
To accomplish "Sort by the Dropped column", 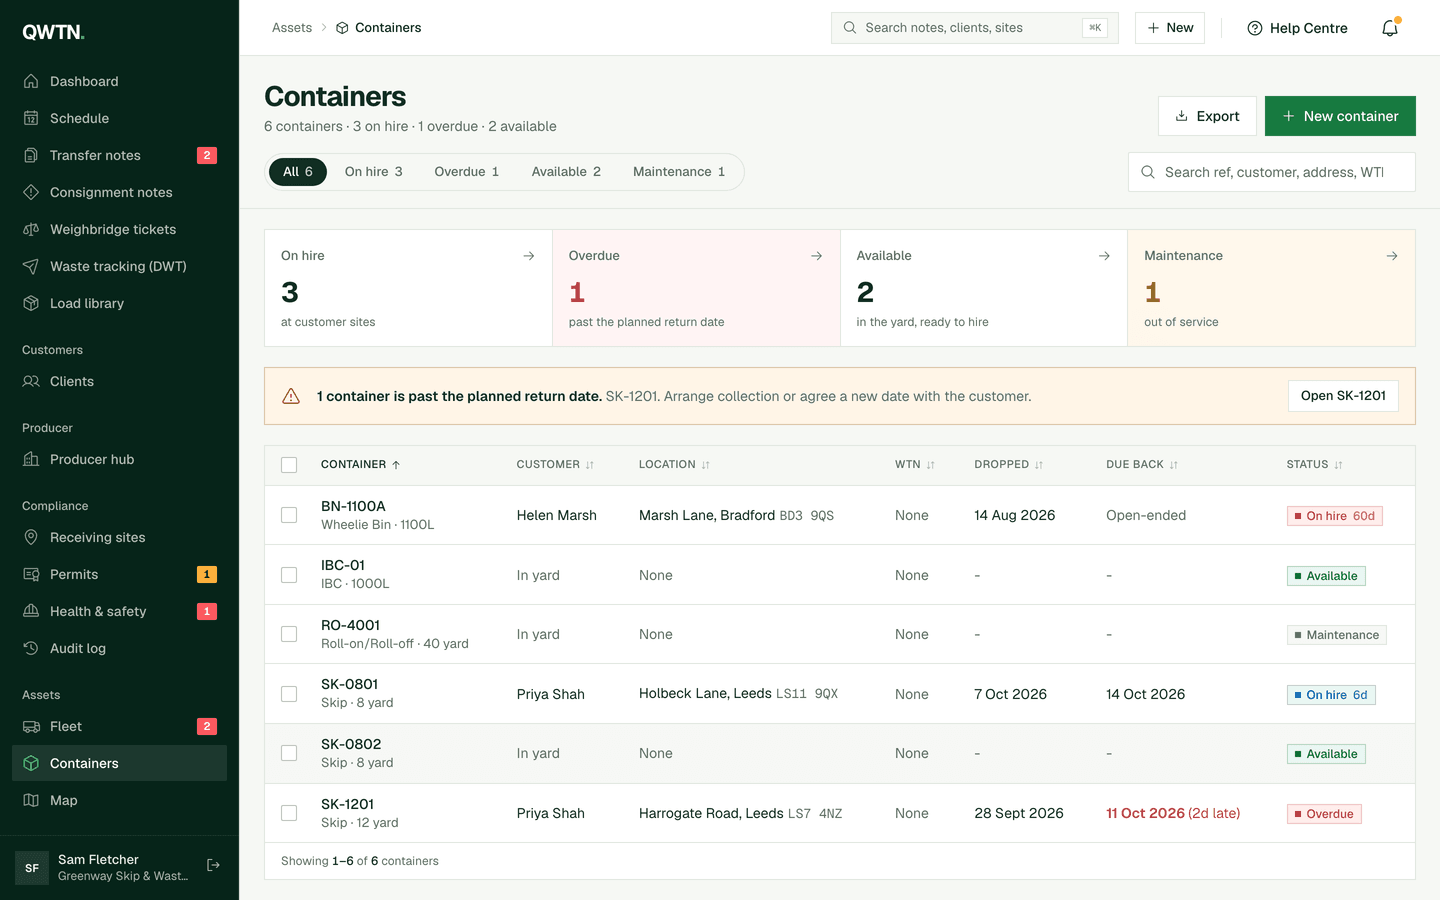I will tap(1008, 465).
